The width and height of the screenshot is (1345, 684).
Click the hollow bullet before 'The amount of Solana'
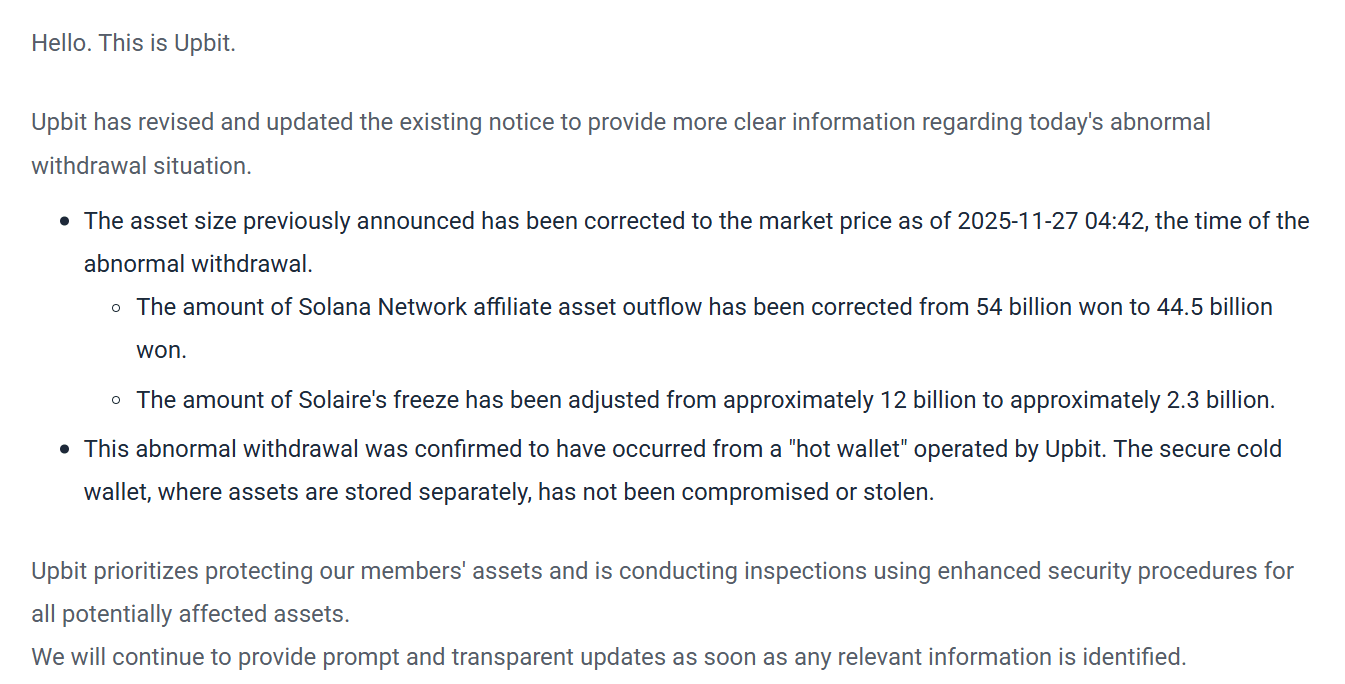tap(116, 308)
